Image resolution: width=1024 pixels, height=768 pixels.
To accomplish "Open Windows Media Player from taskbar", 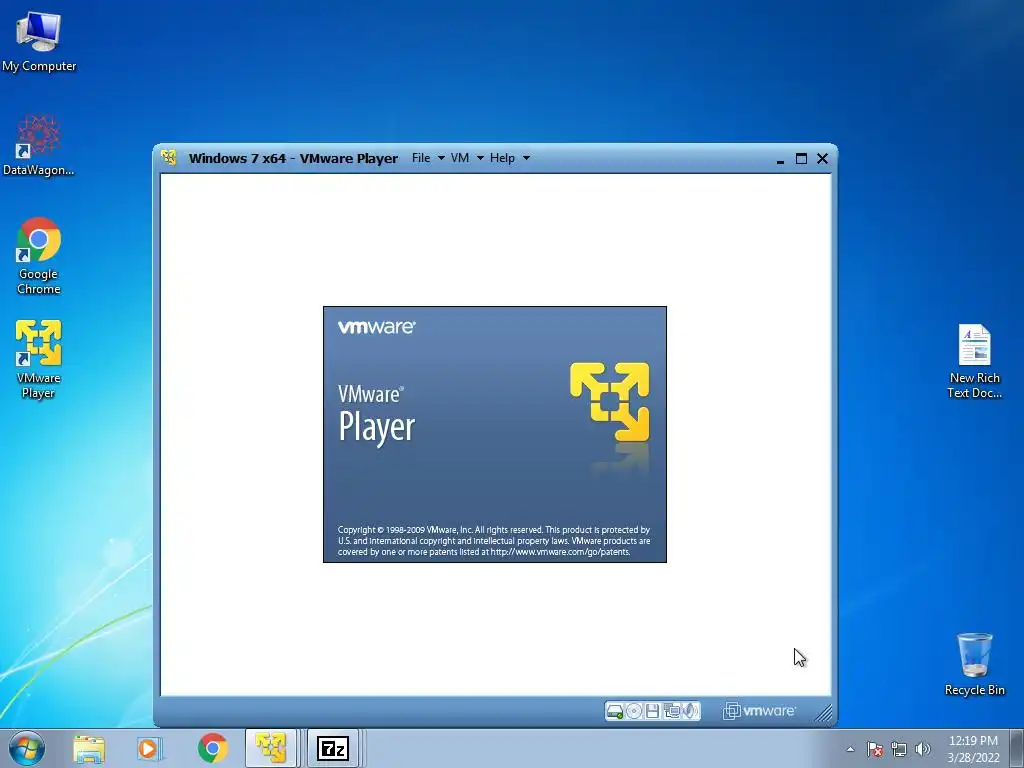I will click(149, 748).
